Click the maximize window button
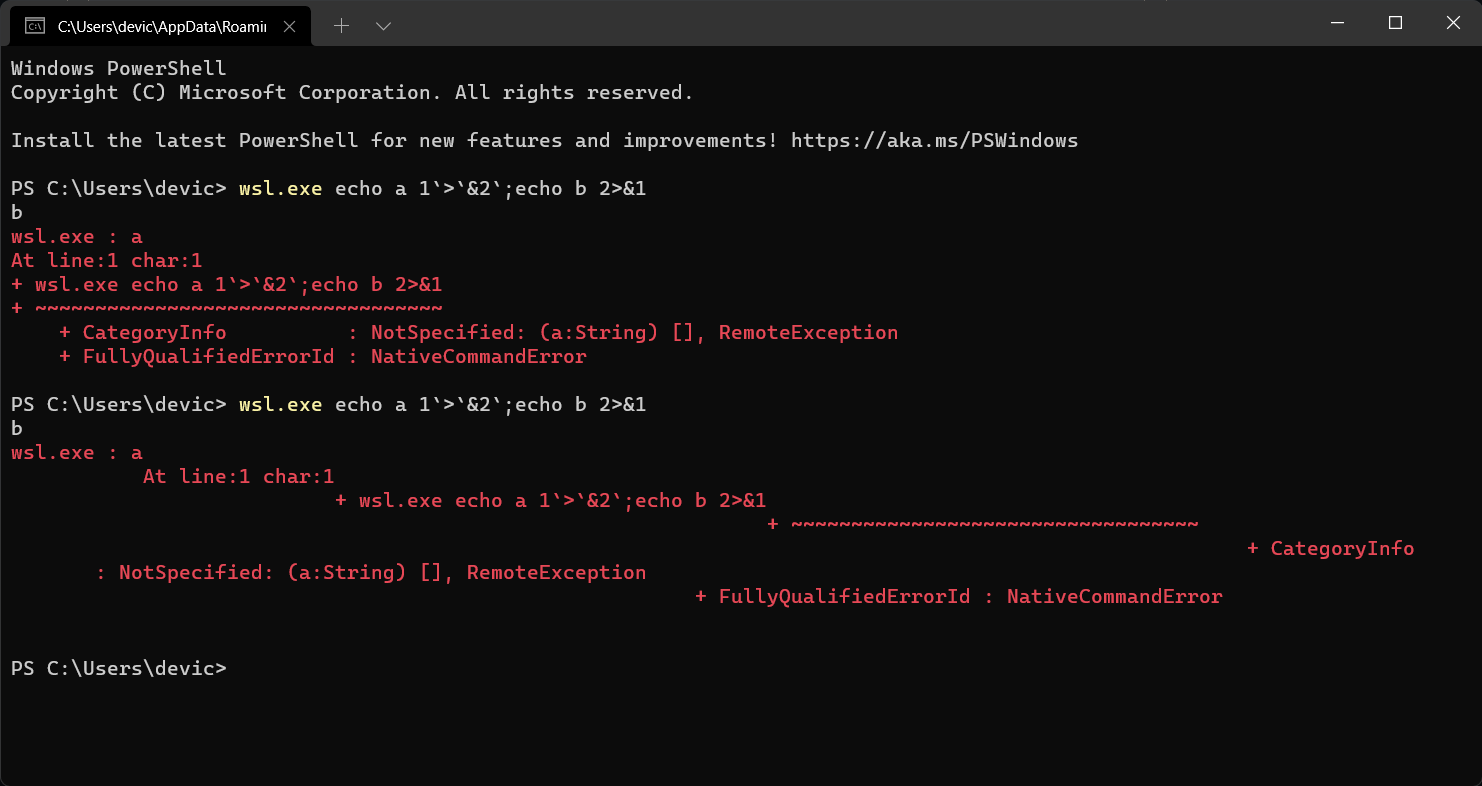 pyautogui.click(x=1395, y=22)
